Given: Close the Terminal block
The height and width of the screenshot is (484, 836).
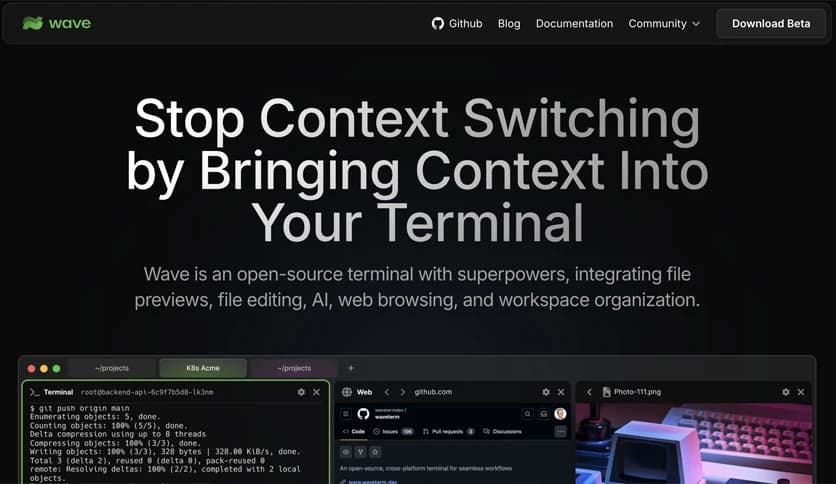Looking at the screenshot, I should pos(316,392).
